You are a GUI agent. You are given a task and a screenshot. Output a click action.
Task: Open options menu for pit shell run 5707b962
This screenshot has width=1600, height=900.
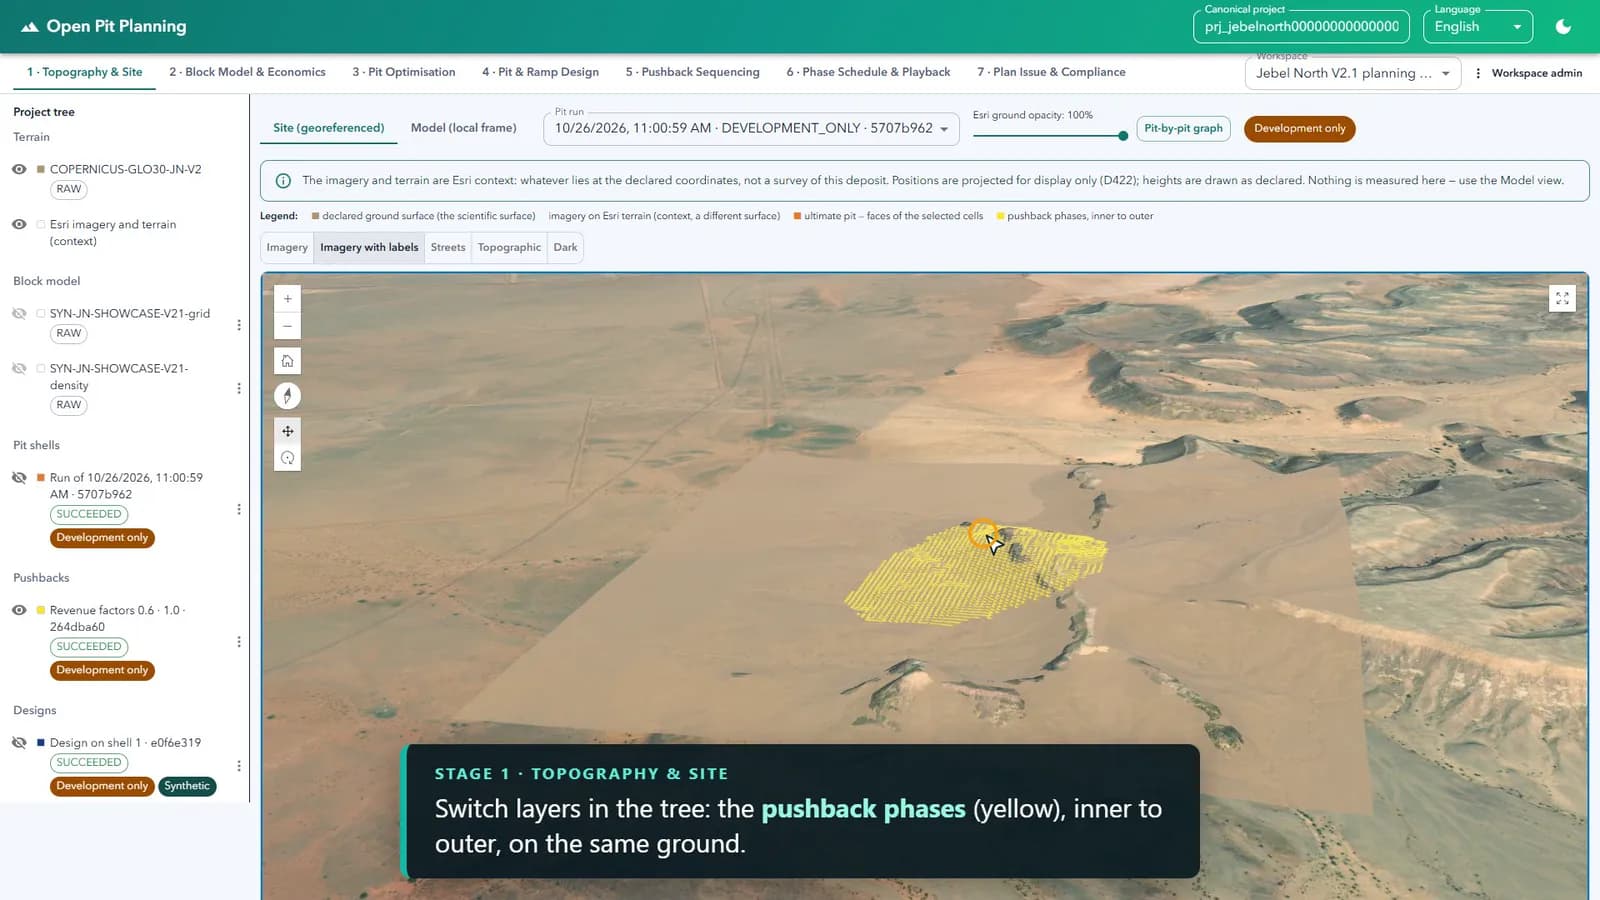coord(239,509)
